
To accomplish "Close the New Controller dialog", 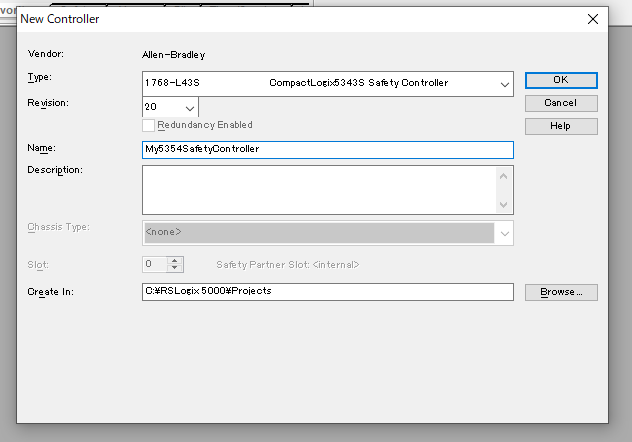I will click(592, 19).
